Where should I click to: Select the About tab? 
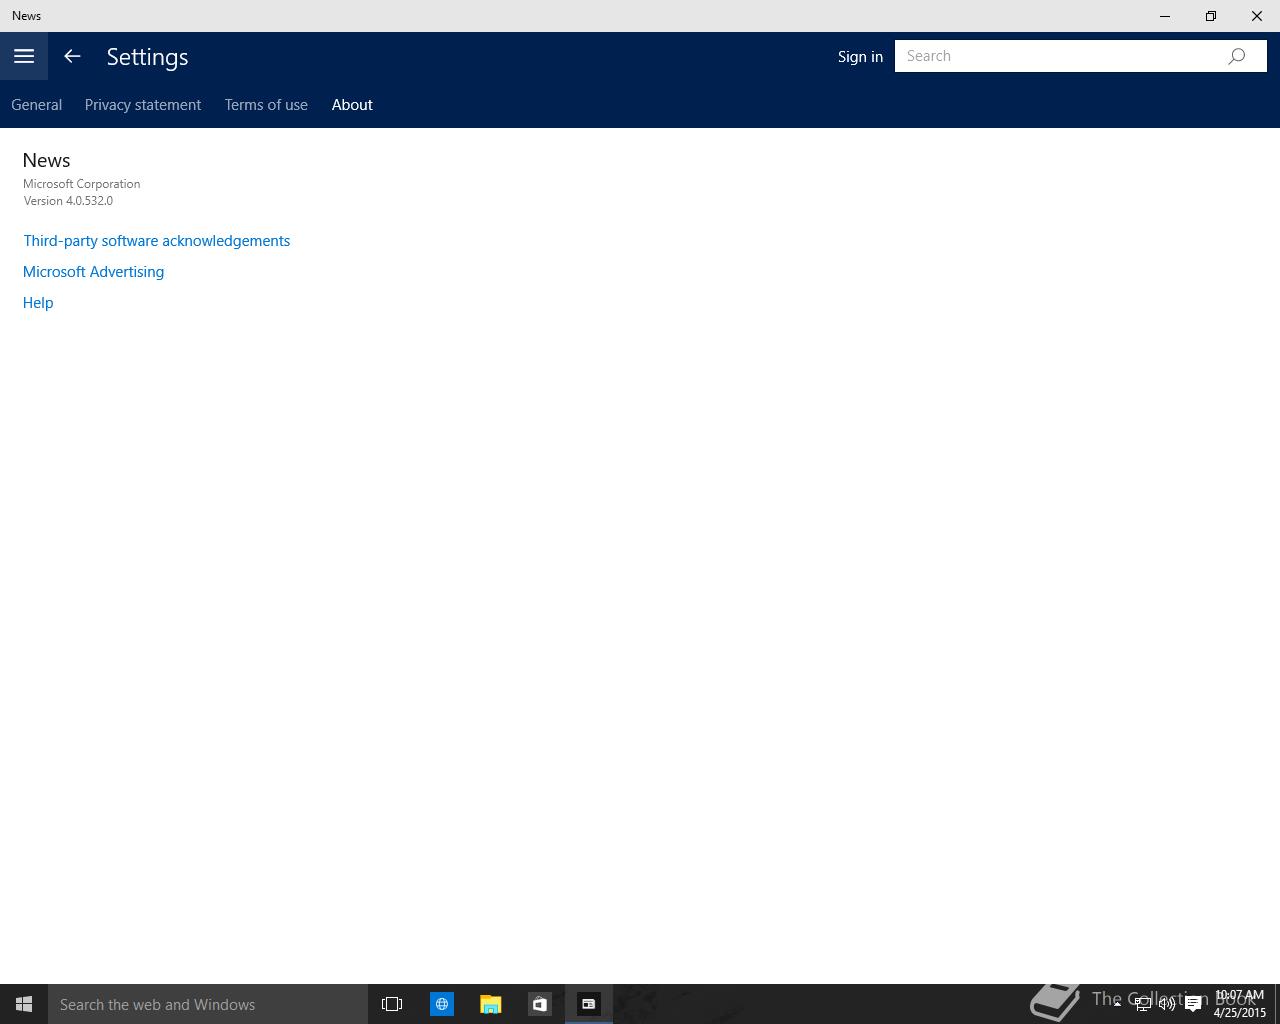(x=352, y=105)
